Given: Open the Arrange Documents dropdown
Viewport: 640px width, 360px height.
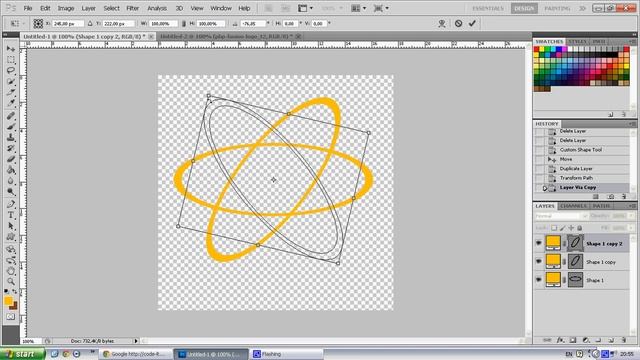Looking at the screenshot, I should click(x=358, y=8).
